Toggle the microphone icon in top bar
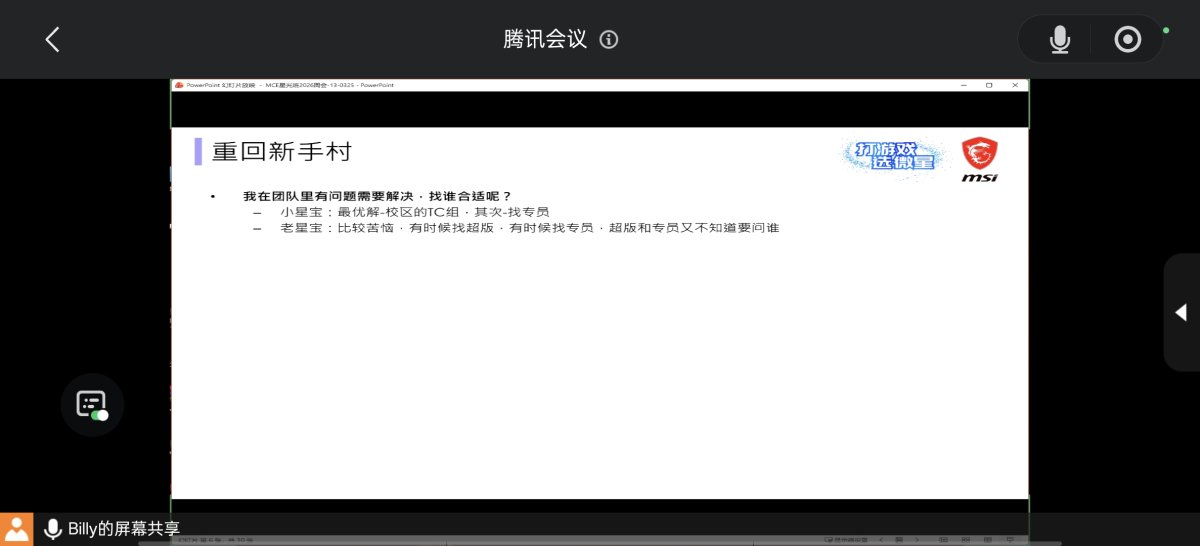 pos(1060,40)
